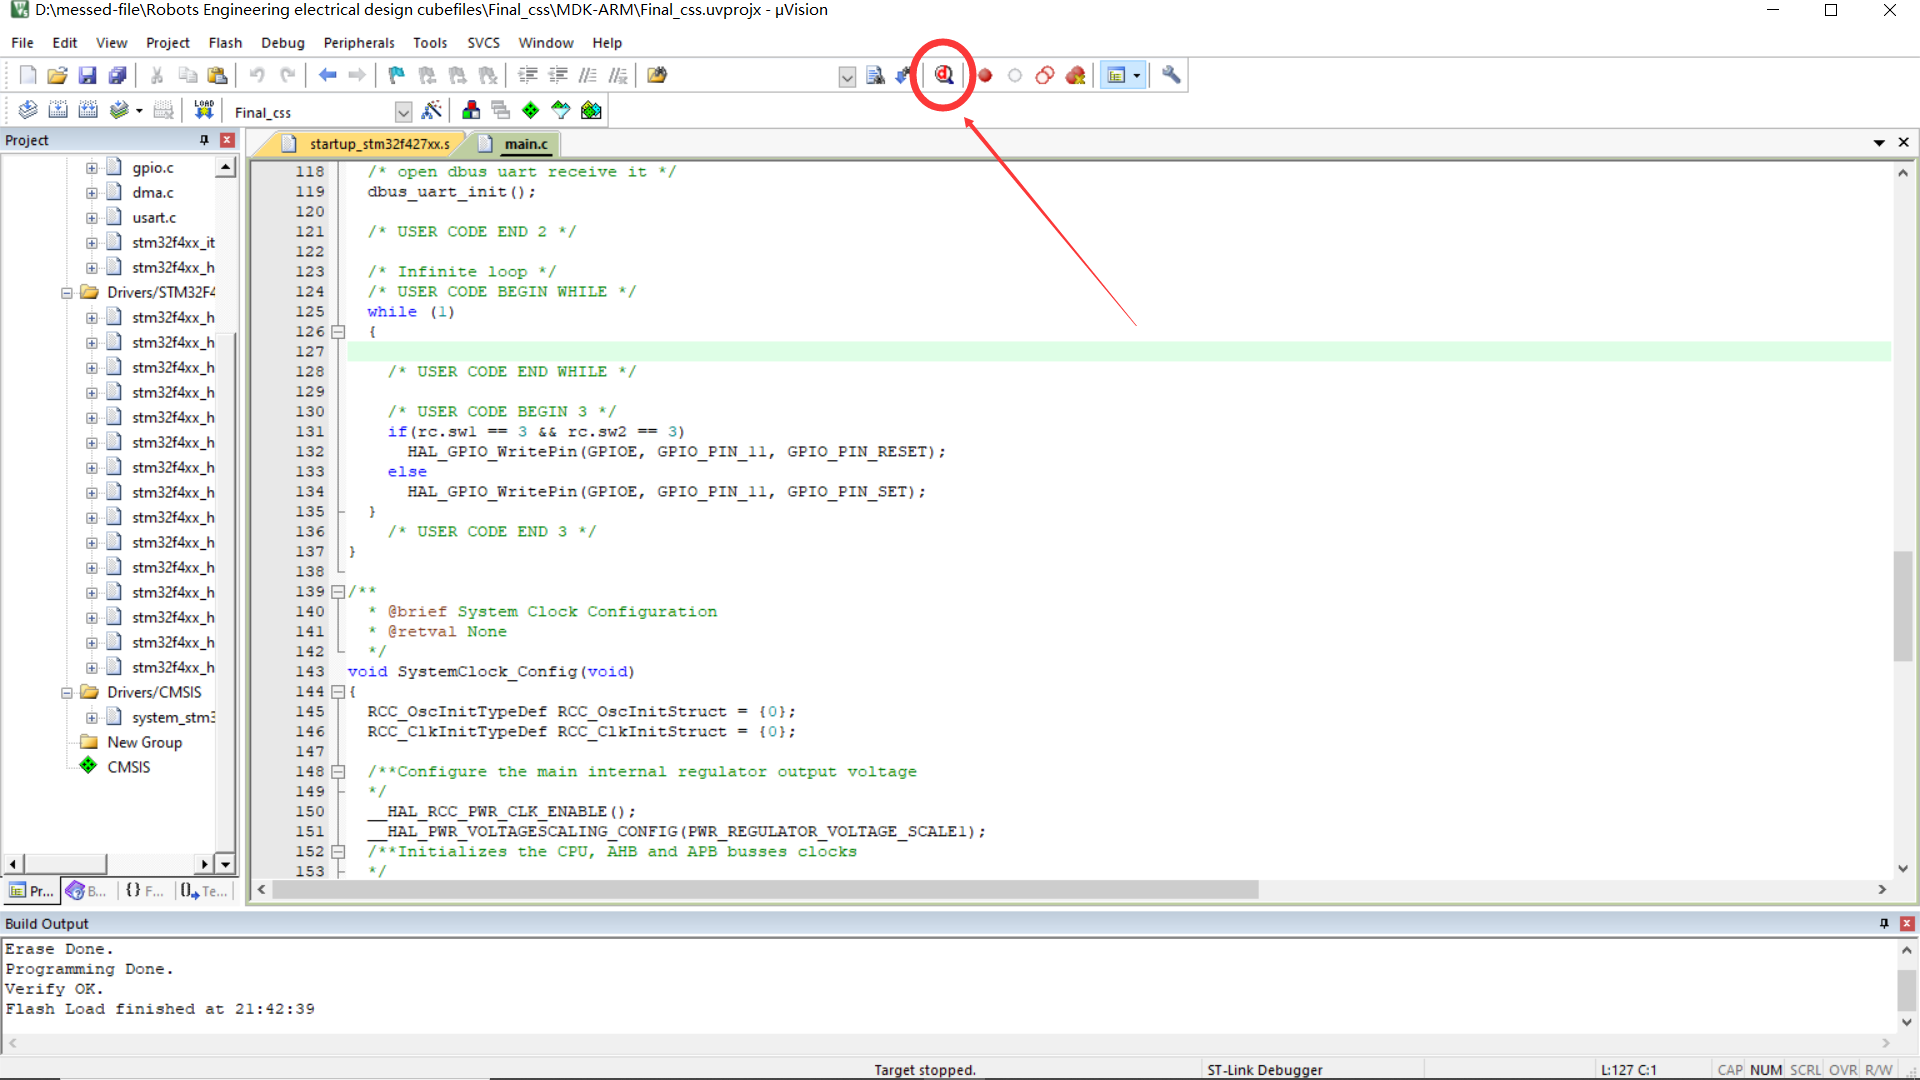The width and height of the screenshot is (1920, 1080).
Task: Collapse the Drivers/CMSIS group
Action: tap(67, 692)
